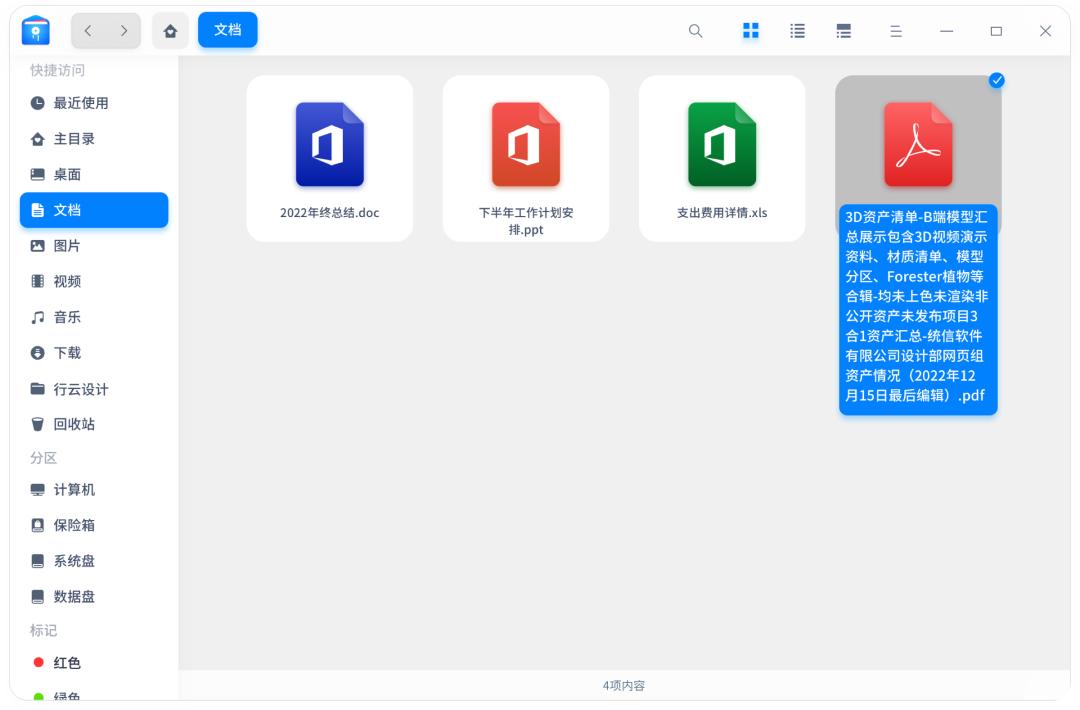Screen dimensions: 1080x710
Task: Open the search icon in the toolbar
Action: click(694, 31)
